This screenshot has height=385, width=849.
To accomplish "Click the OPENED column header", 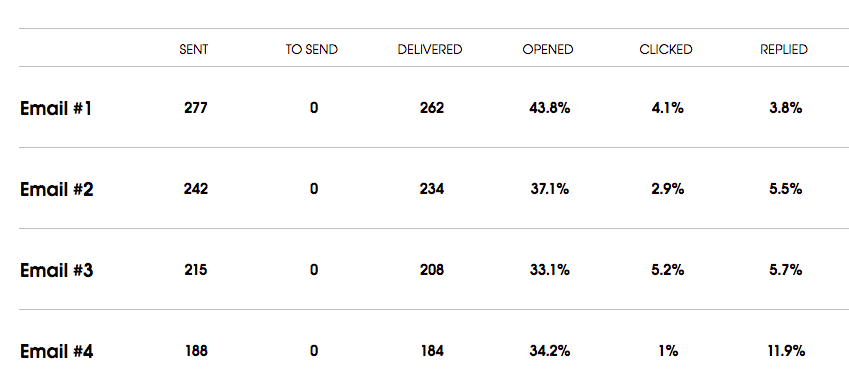I will [x=548, y=49].
